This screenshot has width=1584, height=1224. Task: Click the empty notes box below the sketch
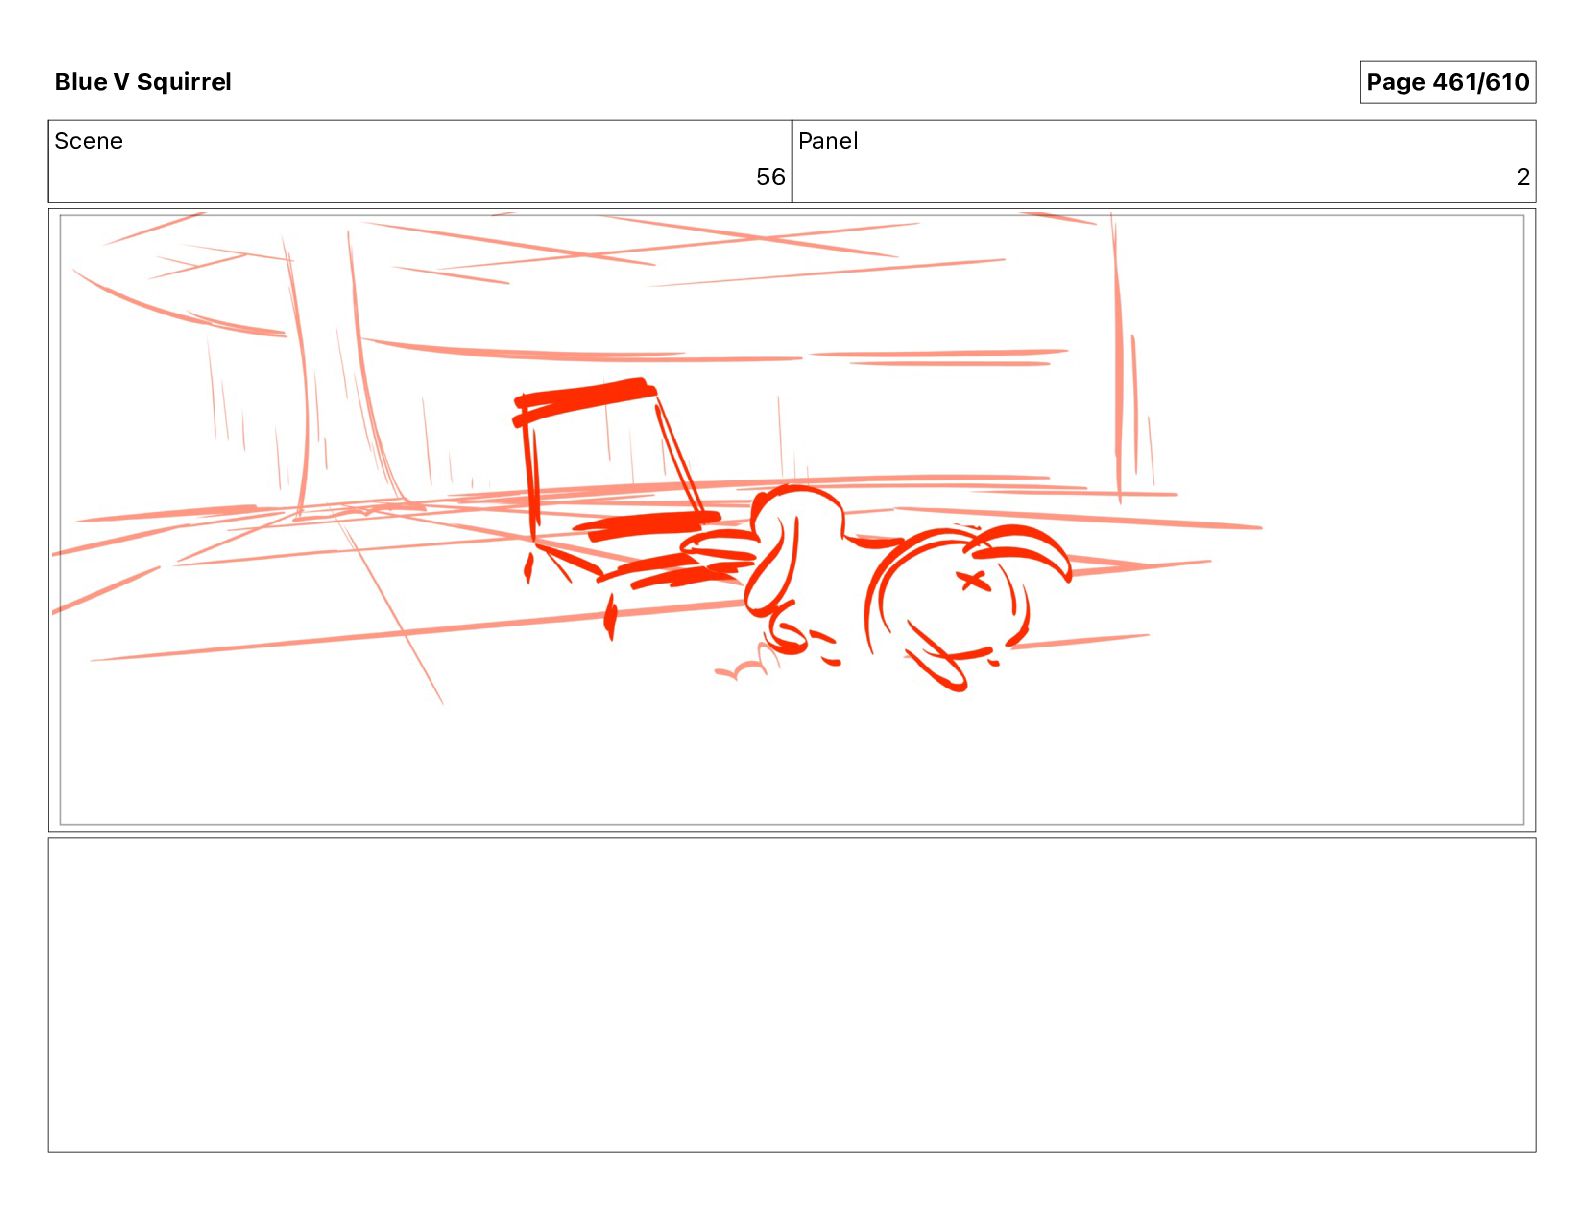(792, 995)
